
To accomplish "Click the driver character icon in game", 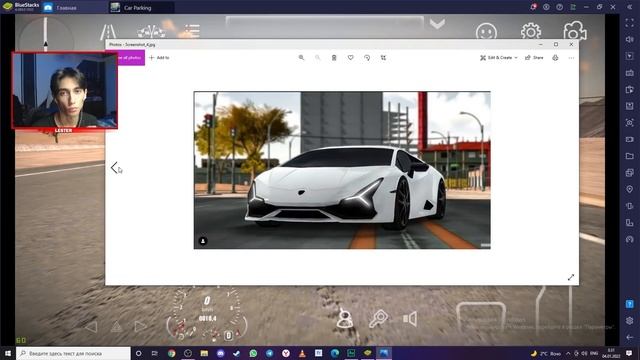I will click(345, 318).
